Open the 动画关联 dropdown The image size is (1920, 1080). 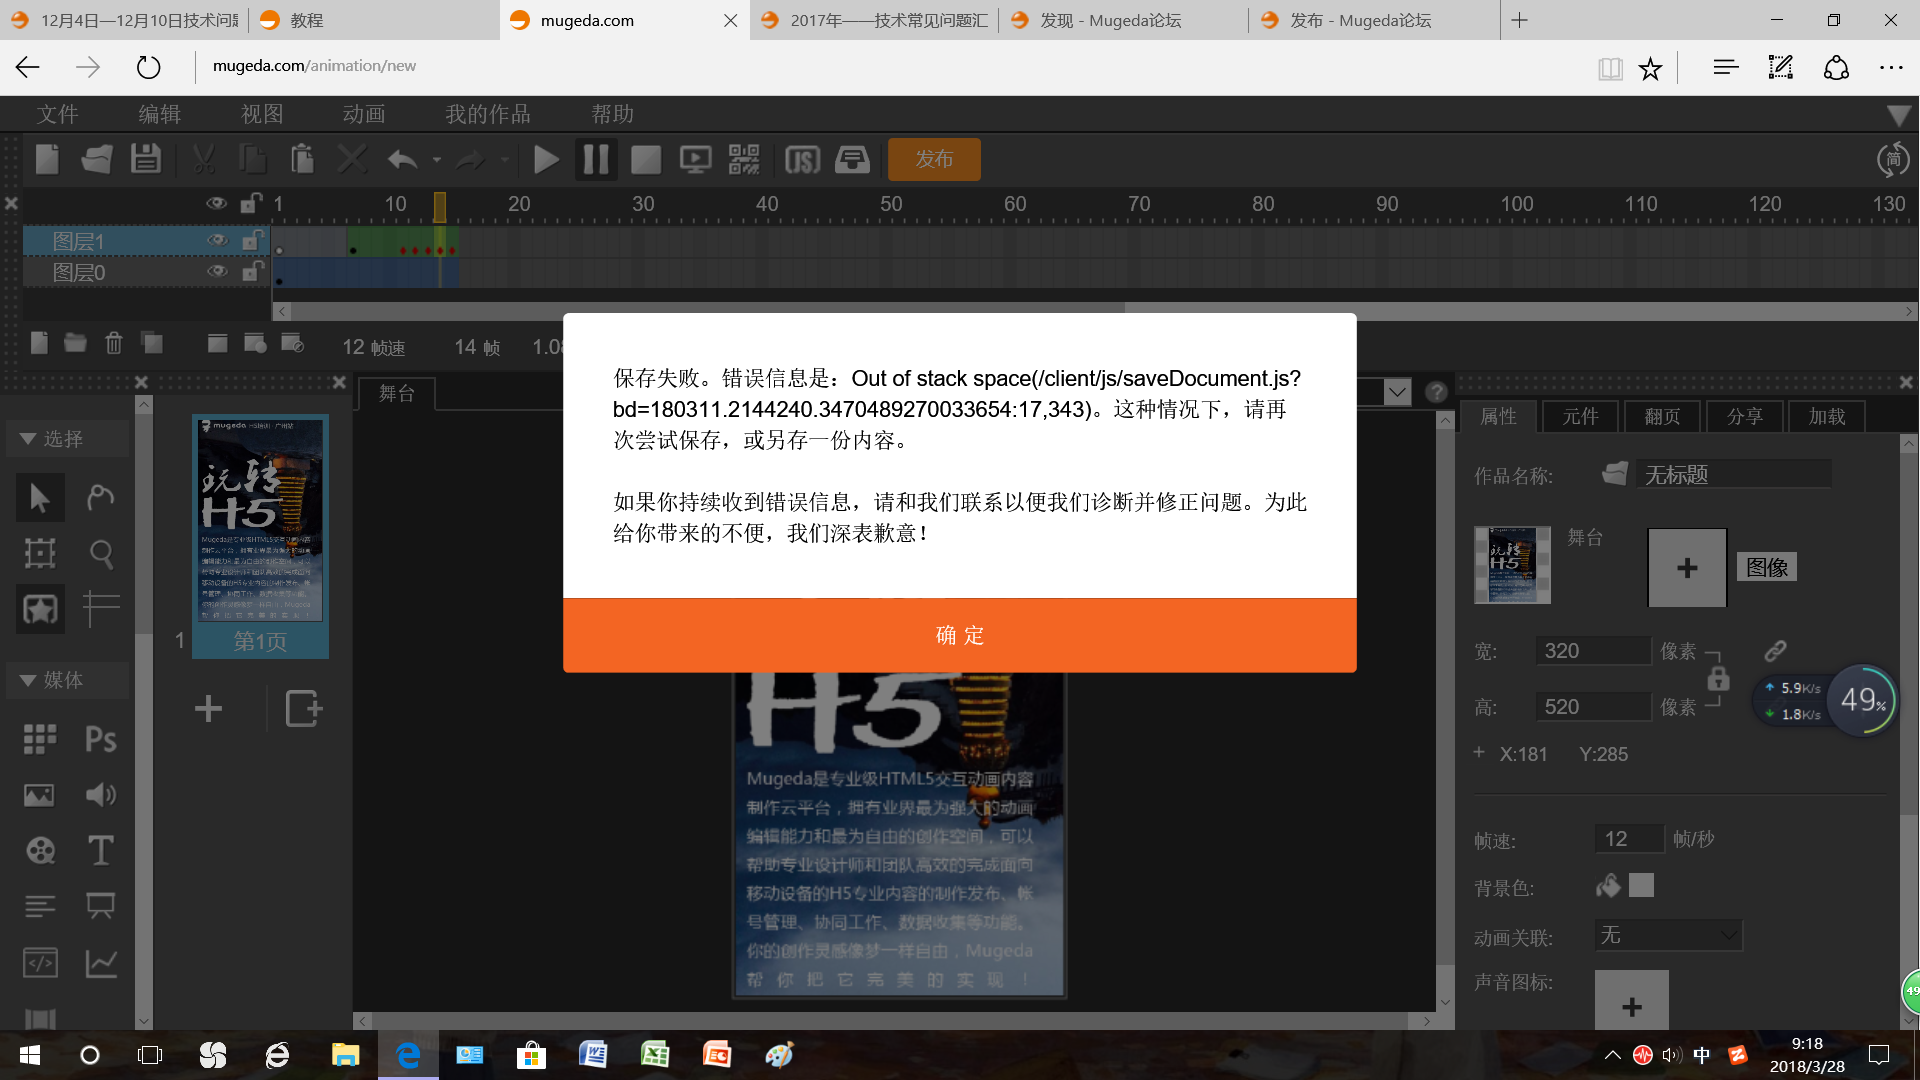tap(1668, 935)
